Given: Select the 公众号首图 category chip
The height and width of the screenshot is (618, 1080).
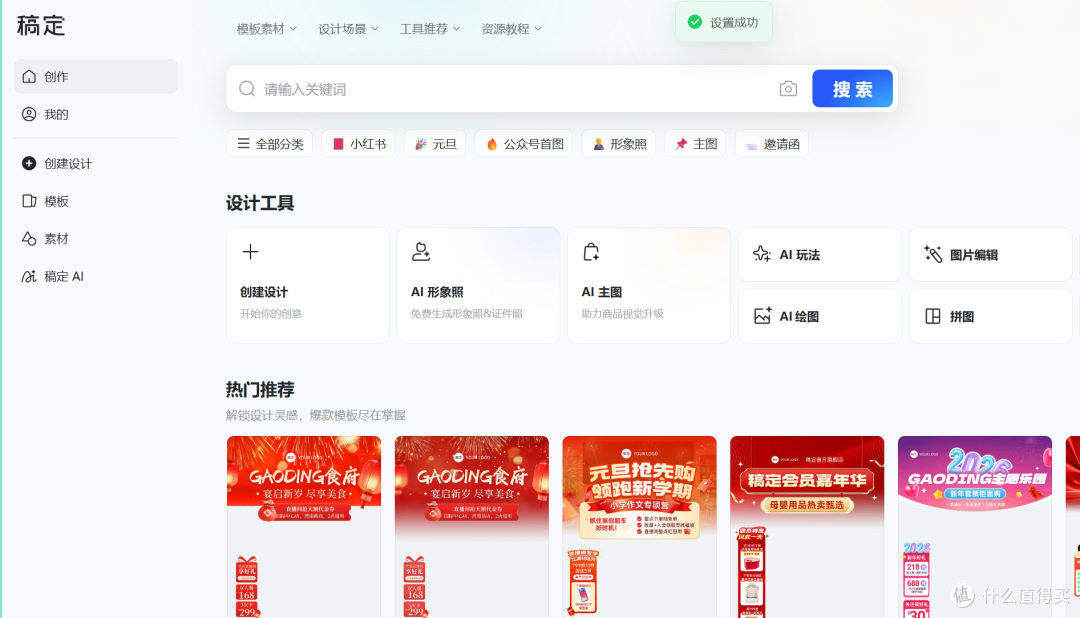Looking at the screenshot, I should pos(523,144).
